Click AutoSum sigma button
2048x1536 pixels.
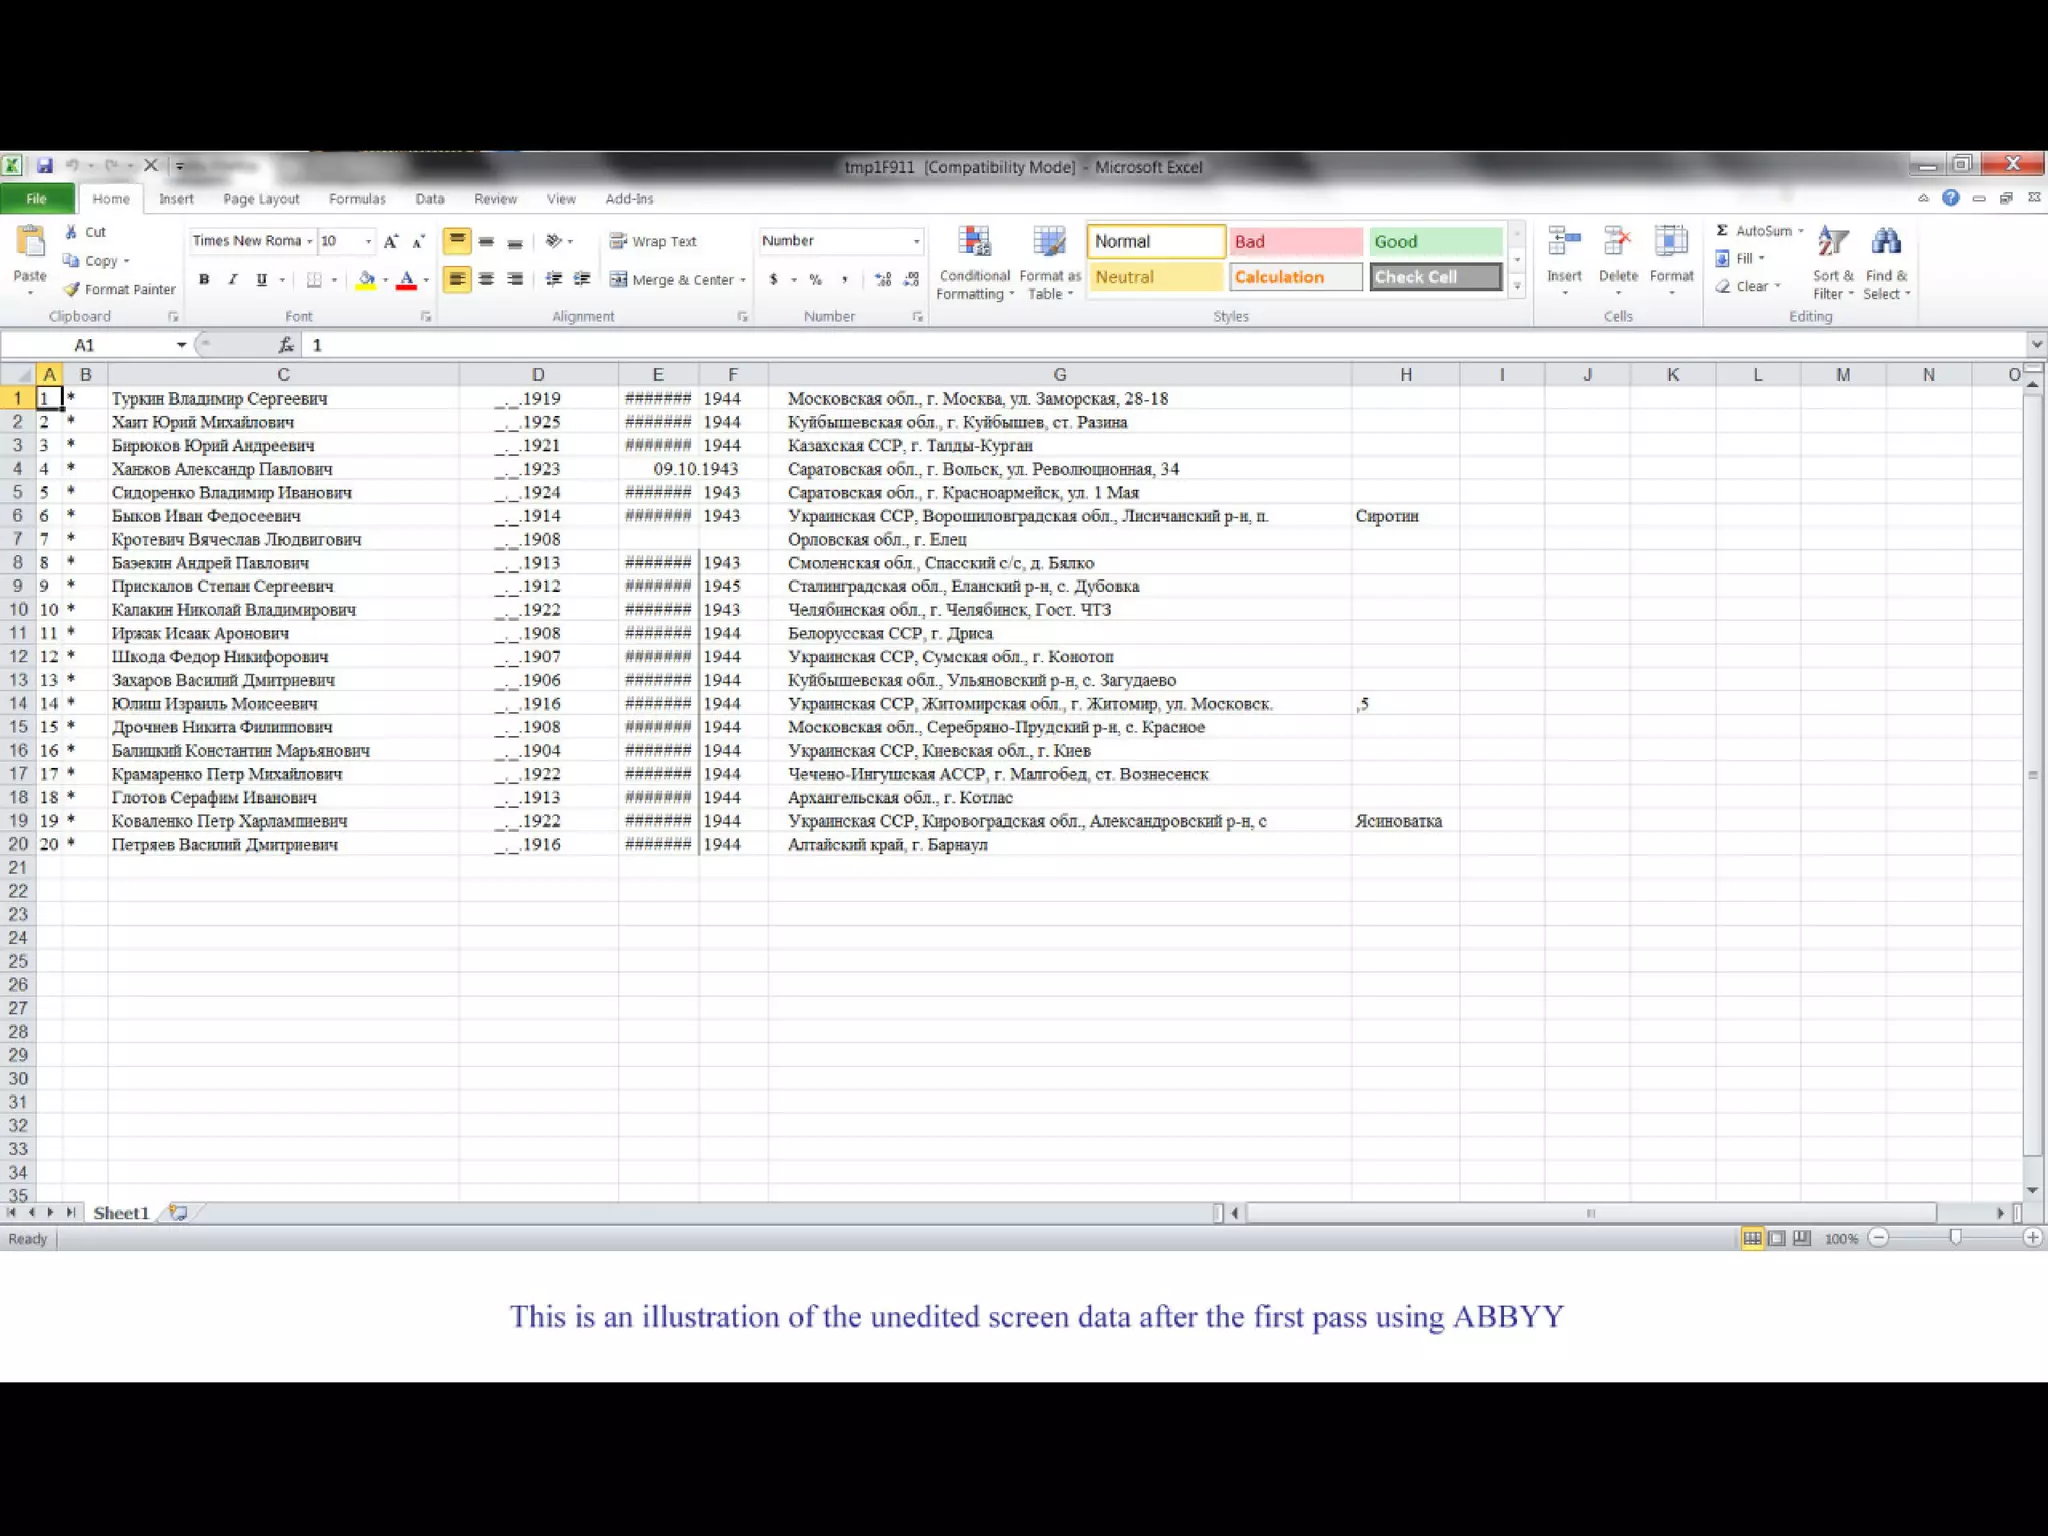(1755, 231)
